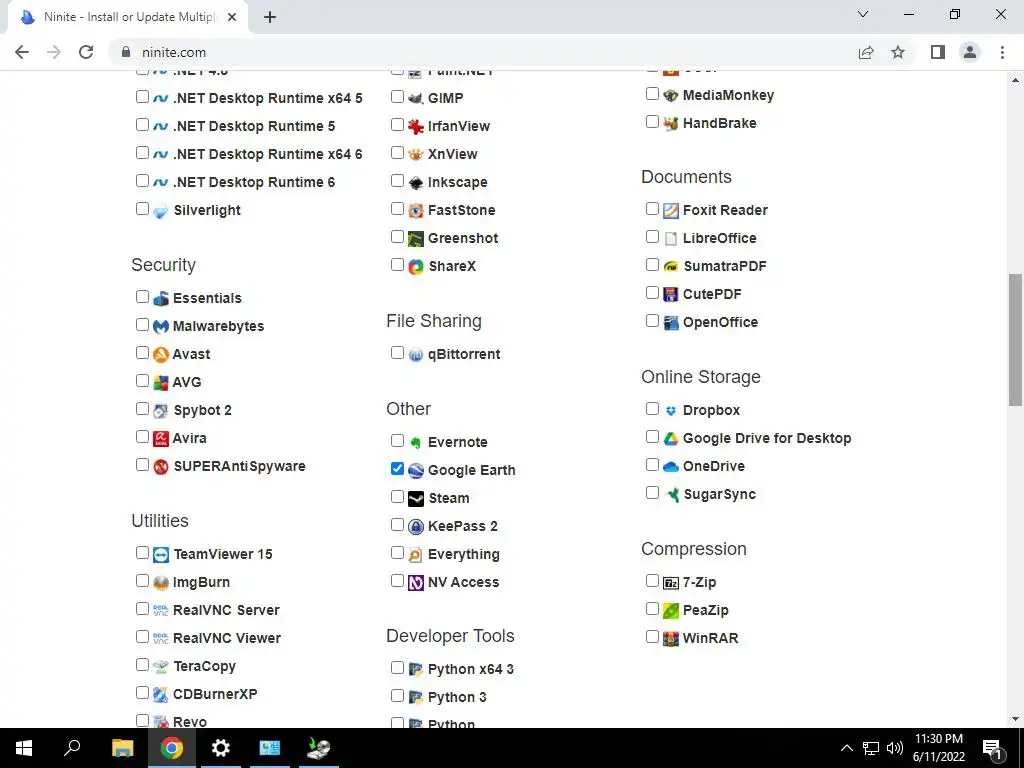Go back to previous page
The height and width of the screenshot is (768, 1024).
(x=22, y=52)
